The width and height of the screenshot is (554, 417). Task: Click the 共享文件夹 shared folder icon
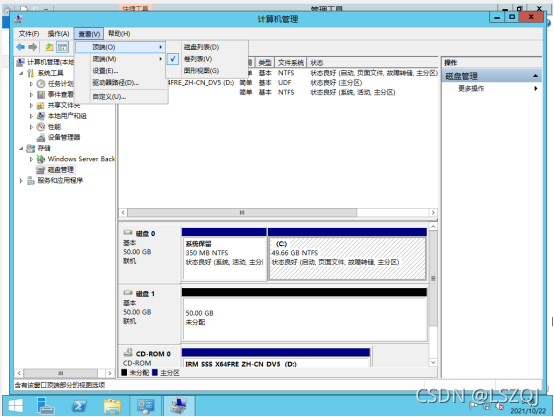(x=41, y=105)
